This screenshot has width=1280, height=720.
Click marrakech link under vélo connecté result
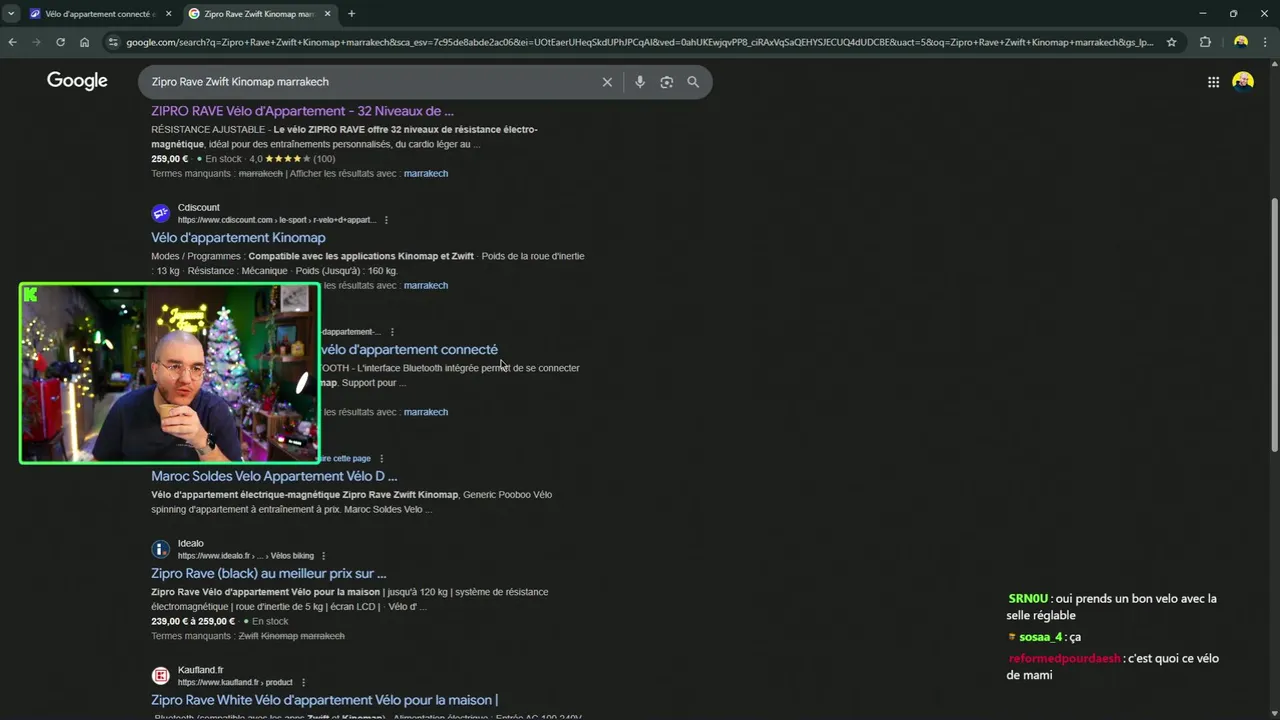coord(426,412)
